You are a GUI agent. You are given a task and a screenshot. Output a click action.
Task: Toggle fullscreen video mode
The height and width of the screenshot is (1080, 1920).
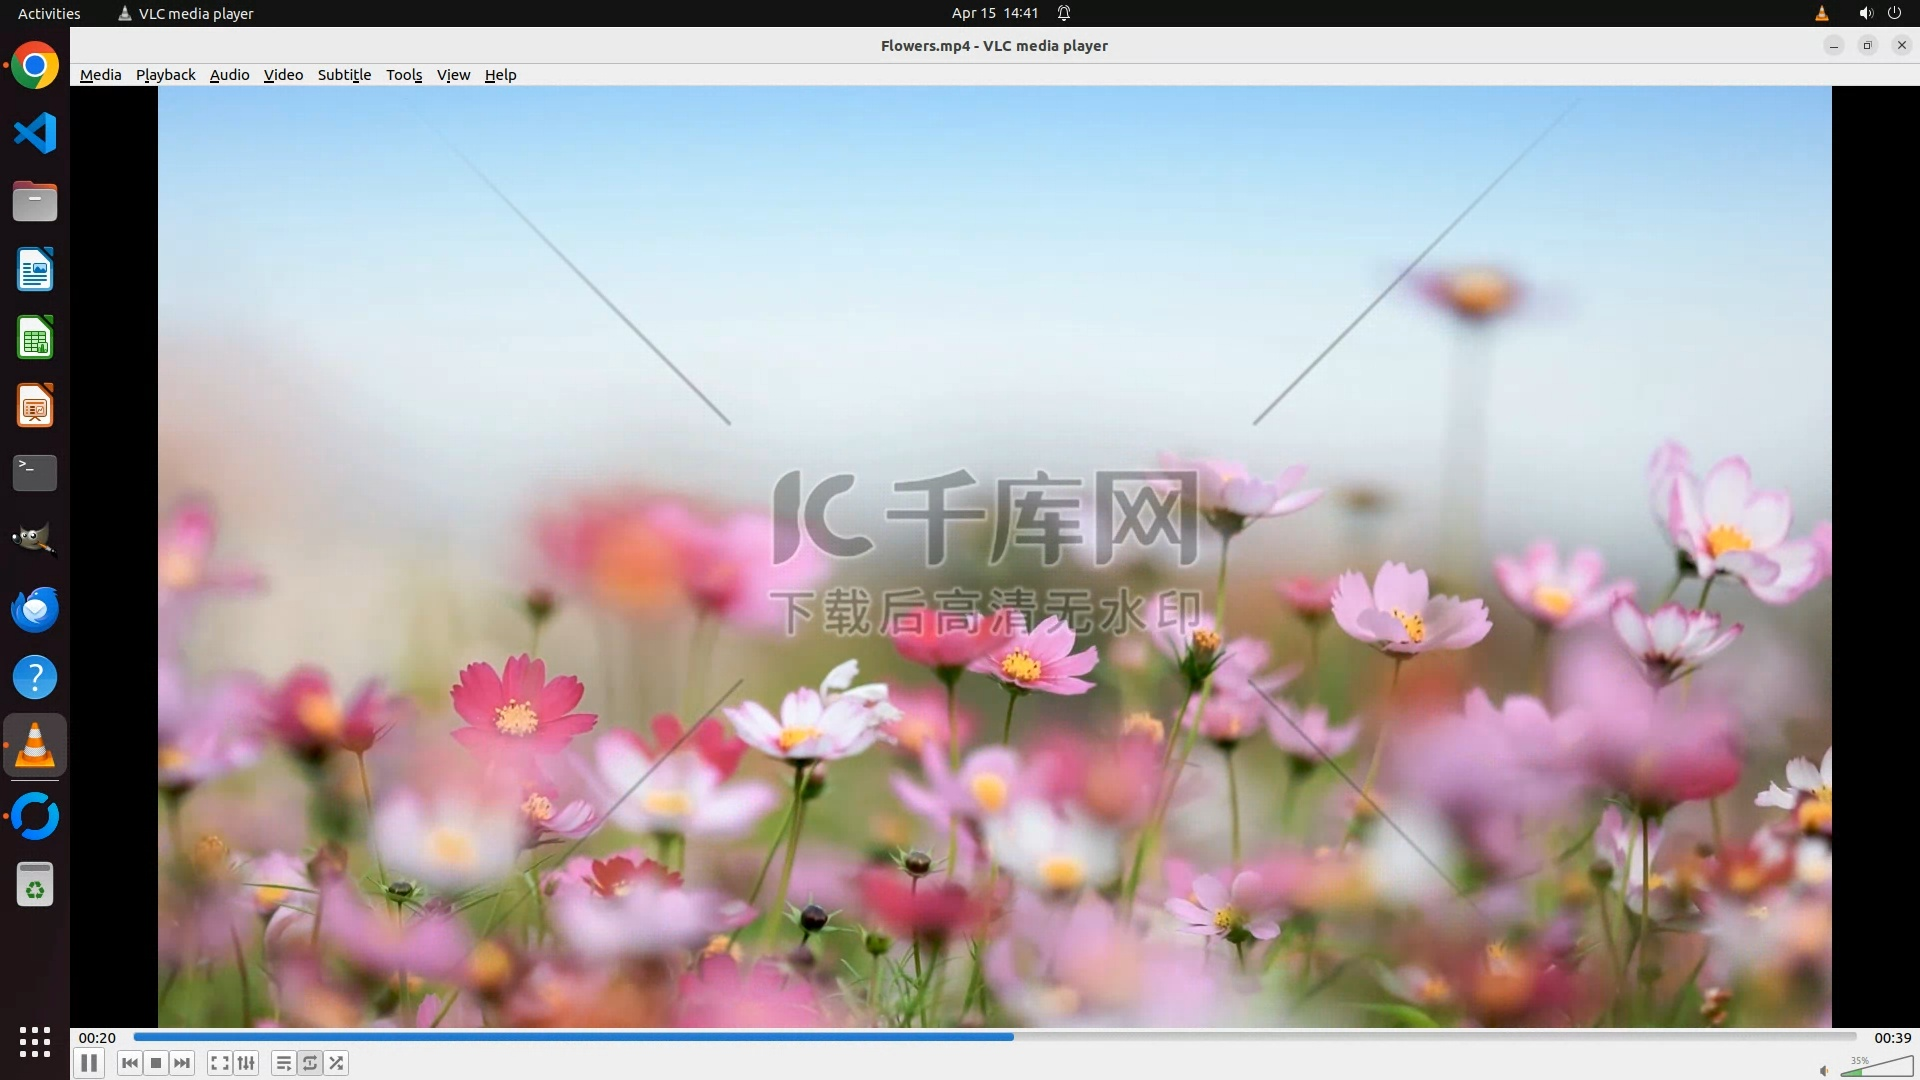(x=220, y=1063)
